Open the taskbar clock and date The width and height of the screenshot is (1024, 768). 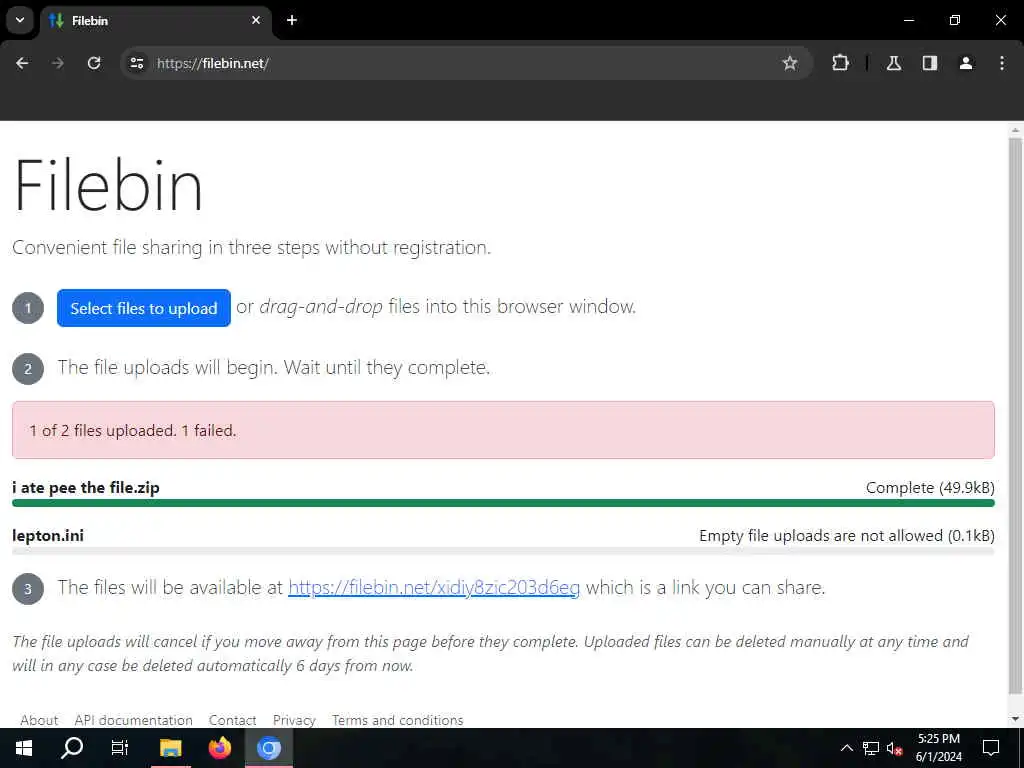coord(938,748)
